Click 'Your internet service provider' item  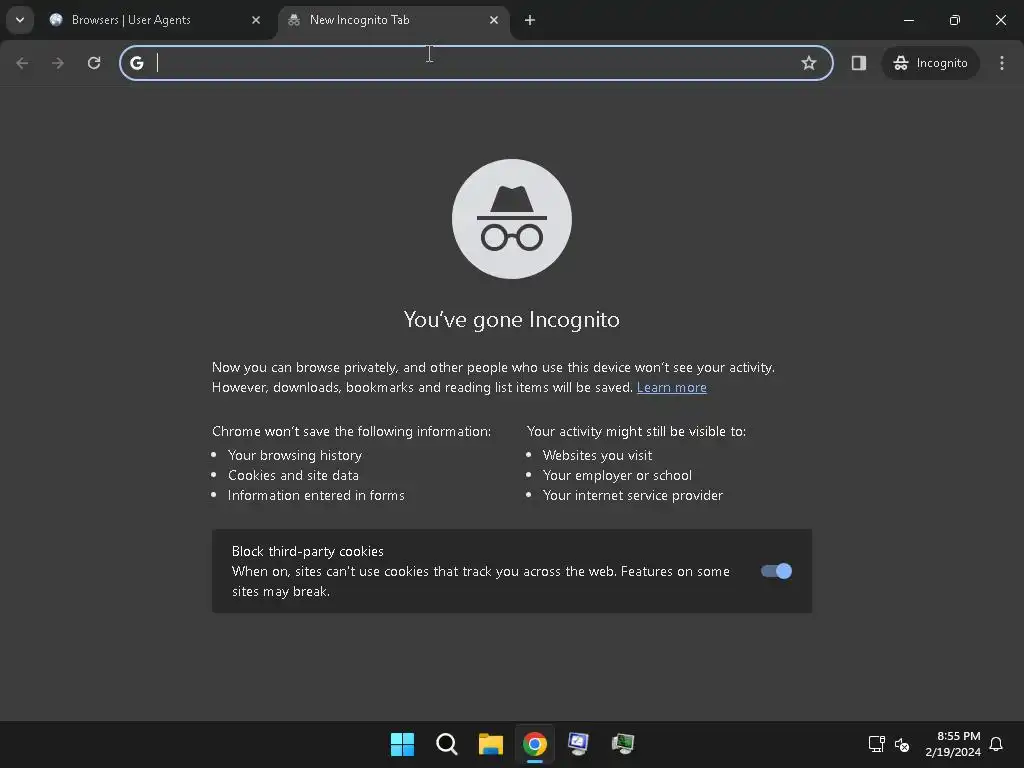[633, 495]
